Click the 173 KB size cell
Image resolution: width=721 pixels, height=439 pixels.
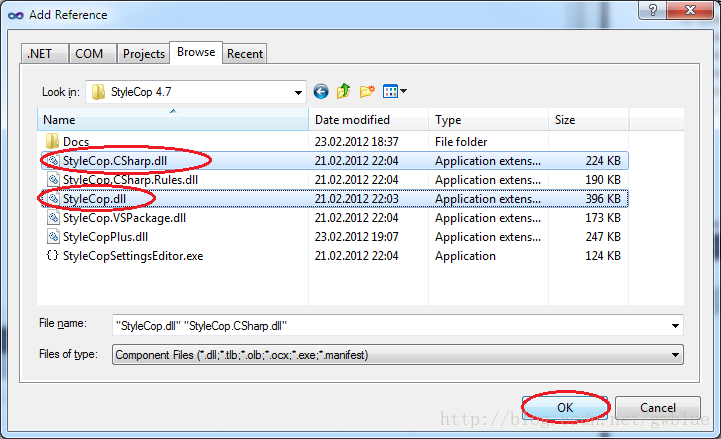(603, 217)
